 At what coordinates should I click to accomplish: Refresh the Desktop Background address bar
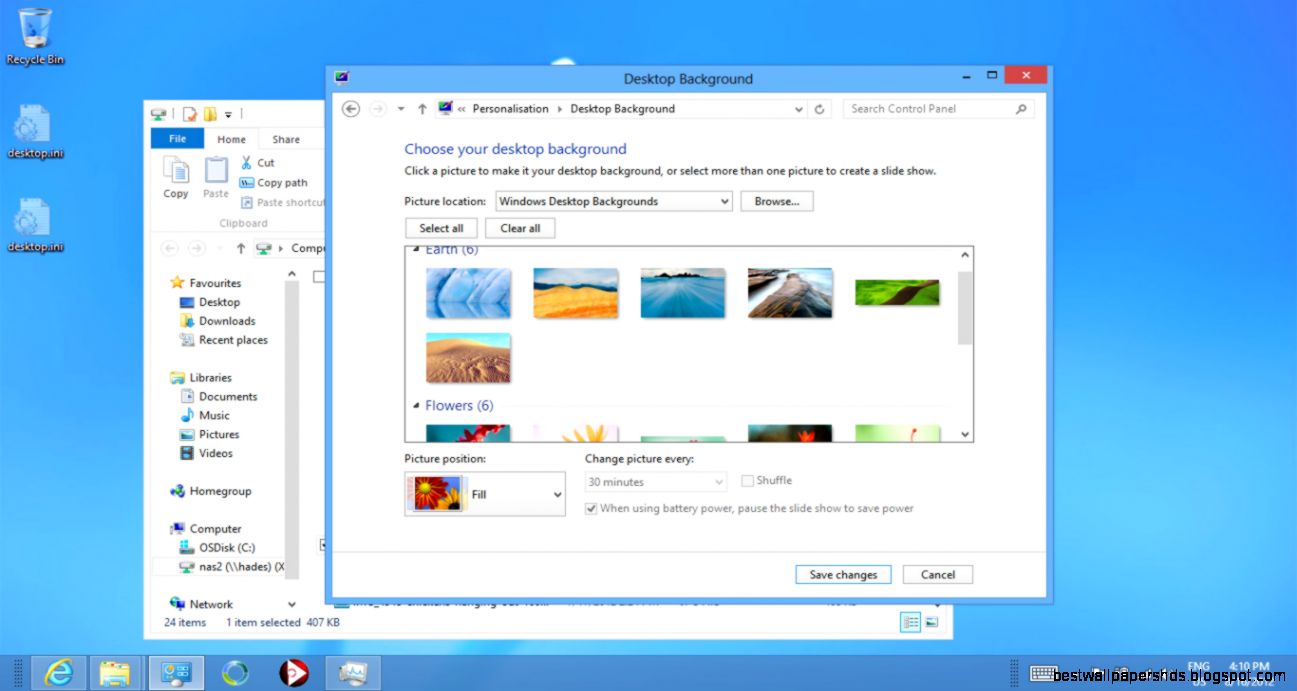tap(820, 109)
